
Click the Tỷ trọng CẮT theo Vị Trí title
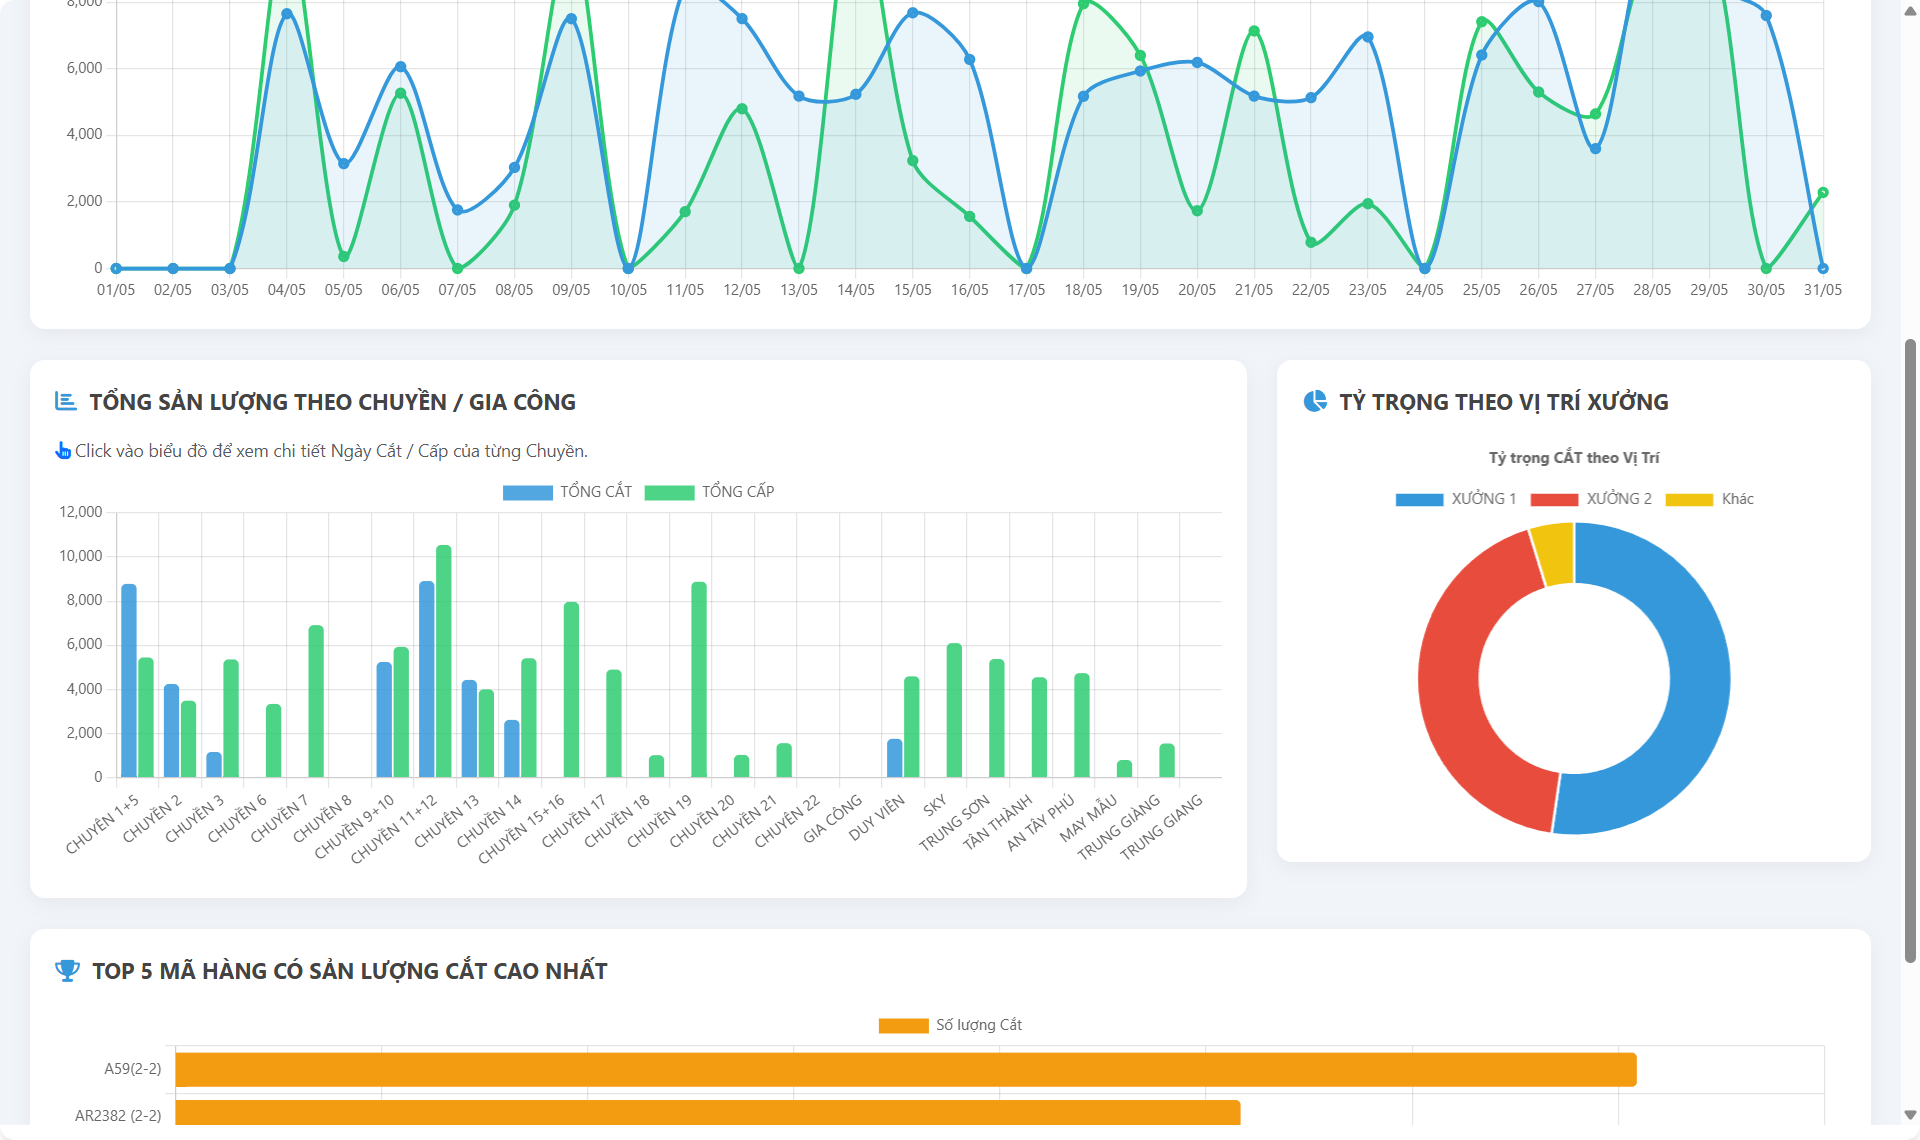pos(1574,458)
